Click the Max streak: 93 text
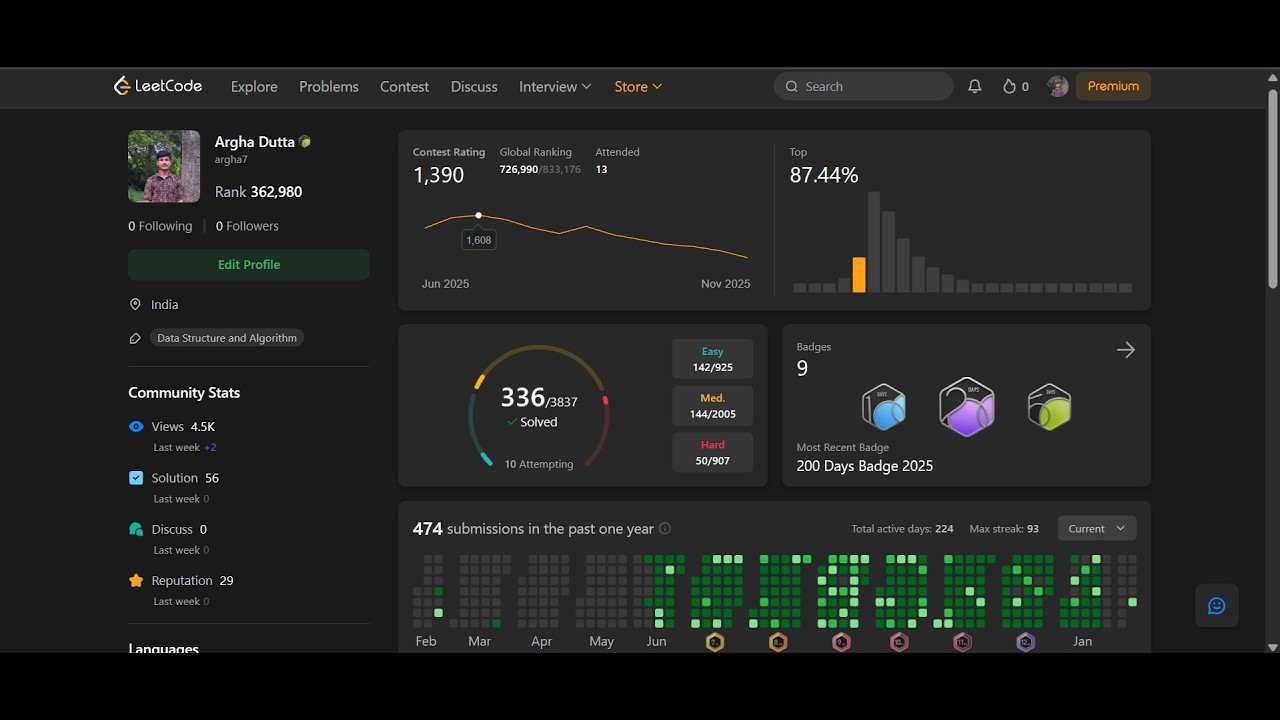 pyautogui.click(x=1004, y=529)
